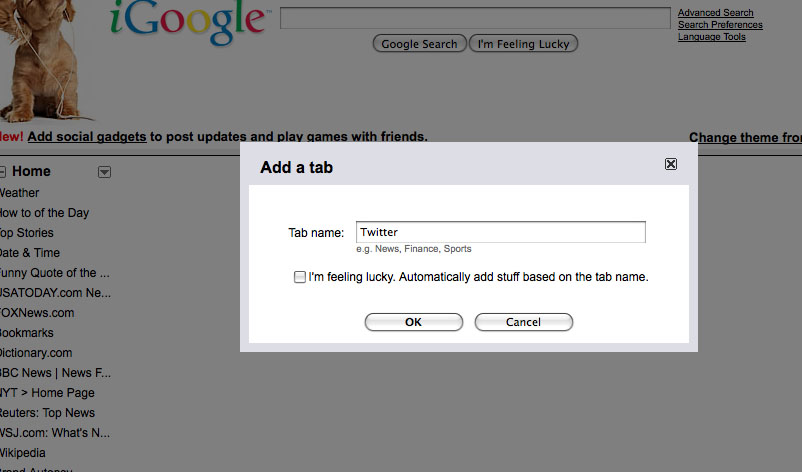Open the Bookmarks gadget
802x472 pixels.
coord(27,333)
